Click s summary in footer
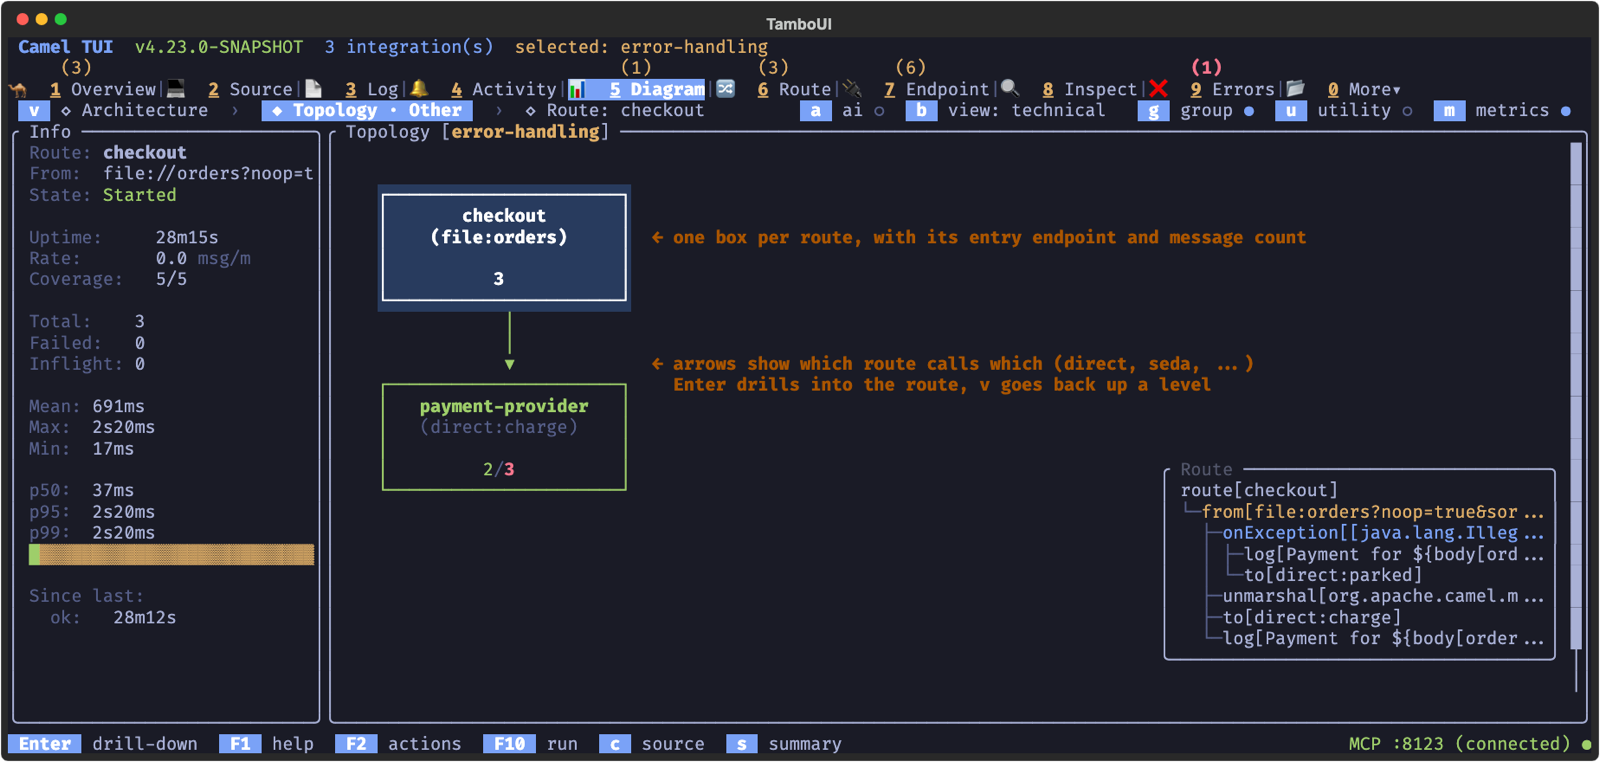The width and height of the screenshot is (1600, 762). [784, 744]
